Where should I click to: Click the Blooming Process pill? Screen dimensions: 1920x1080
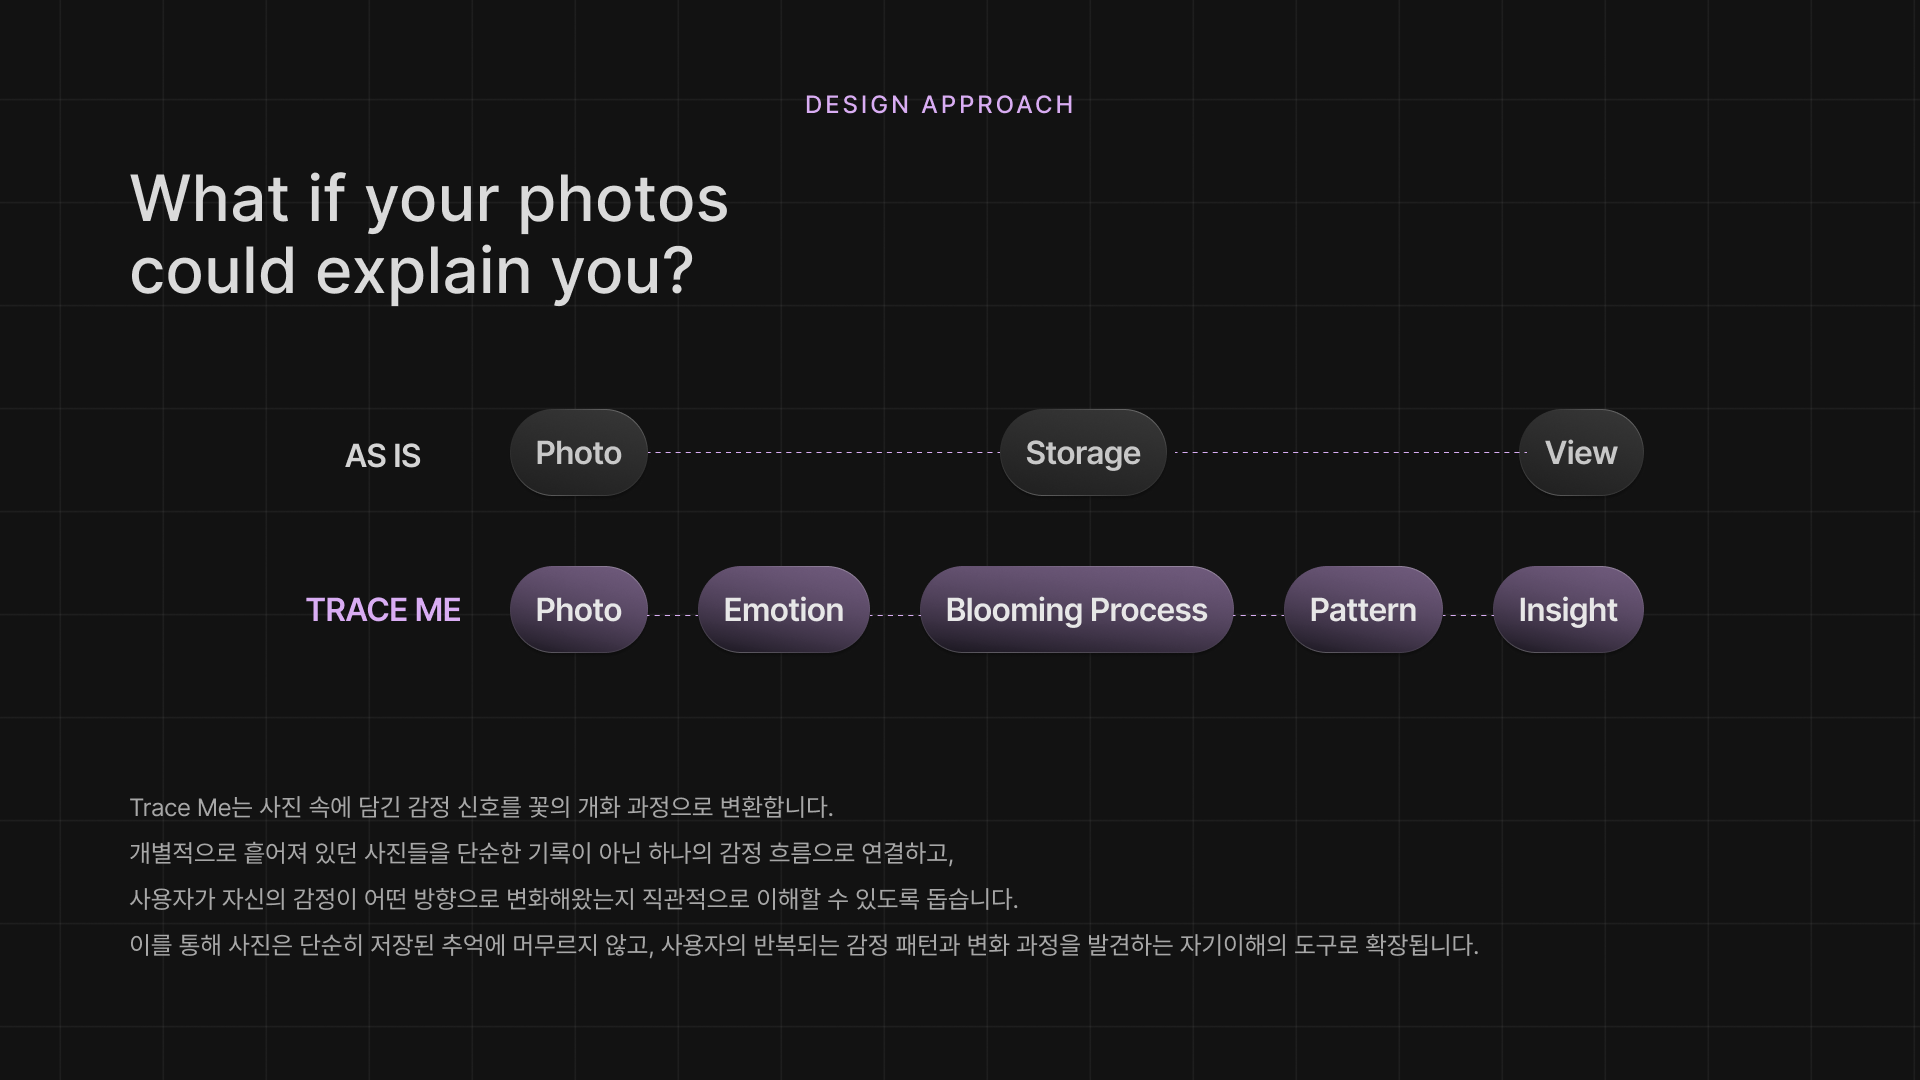pyautogui.click(x=1077, y=610)
